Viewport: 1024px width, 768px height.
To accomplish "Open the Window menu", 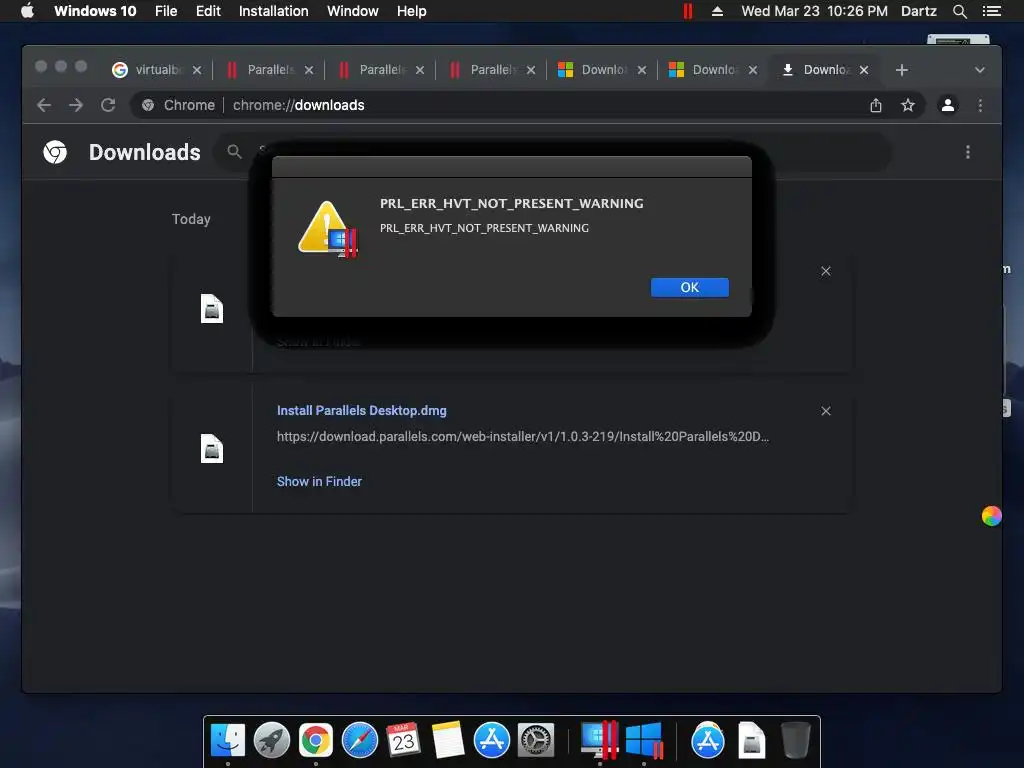I will [353, 11].
